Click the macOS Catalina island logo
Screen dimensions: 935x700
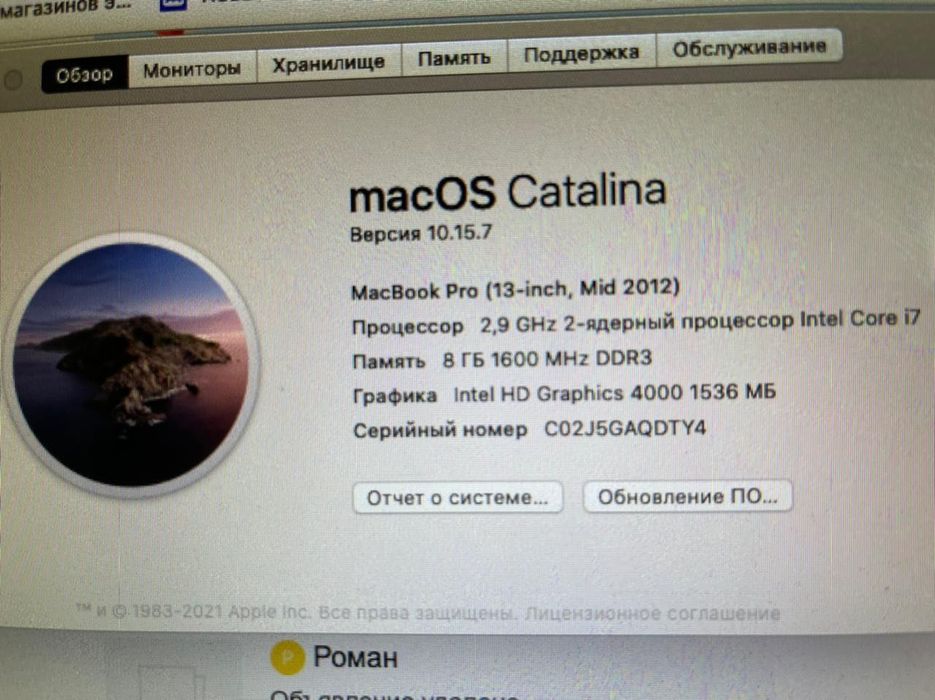(132, 364)
